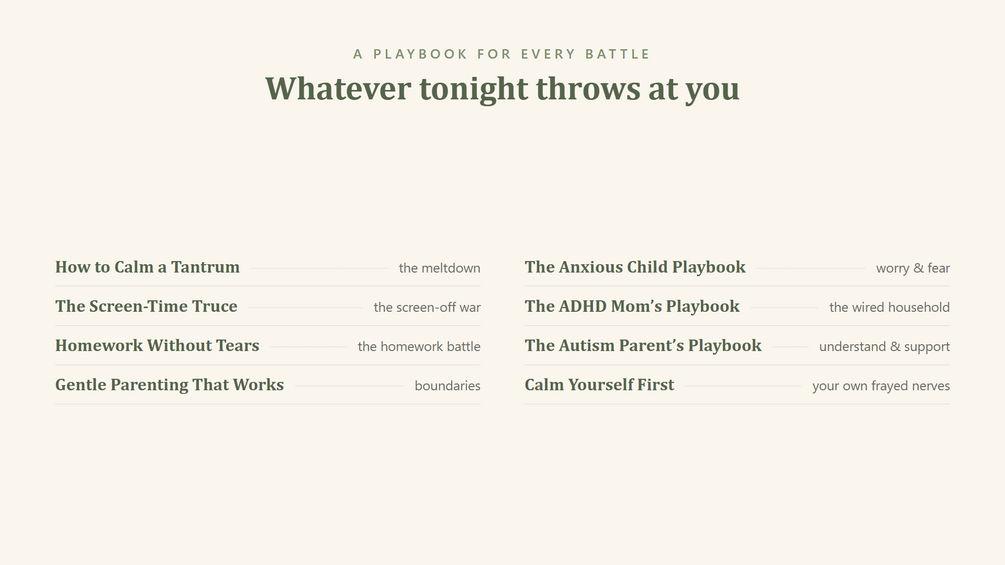Open The Autism Parent's Playbook
This screenshot has height=565, width=1005.
[643, 345]
